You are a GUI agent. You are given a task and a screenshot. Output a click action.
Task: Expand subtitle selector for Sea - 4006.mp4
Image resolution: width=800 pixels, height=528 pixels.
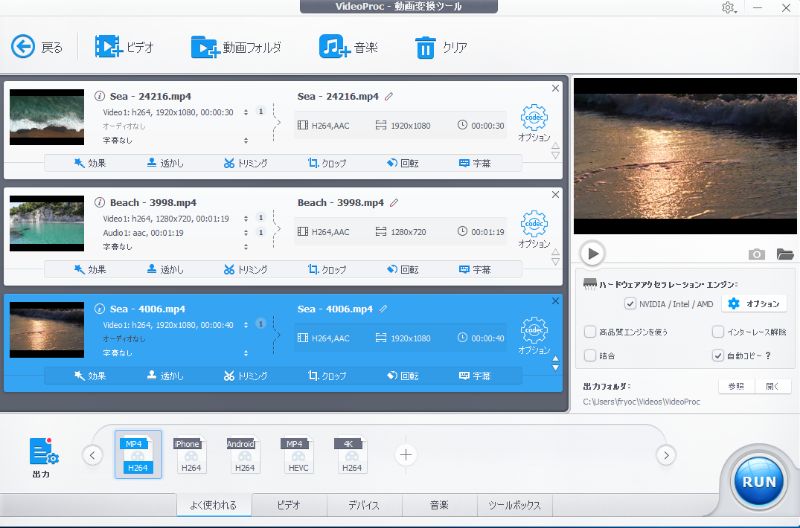(x=246, y=353)
